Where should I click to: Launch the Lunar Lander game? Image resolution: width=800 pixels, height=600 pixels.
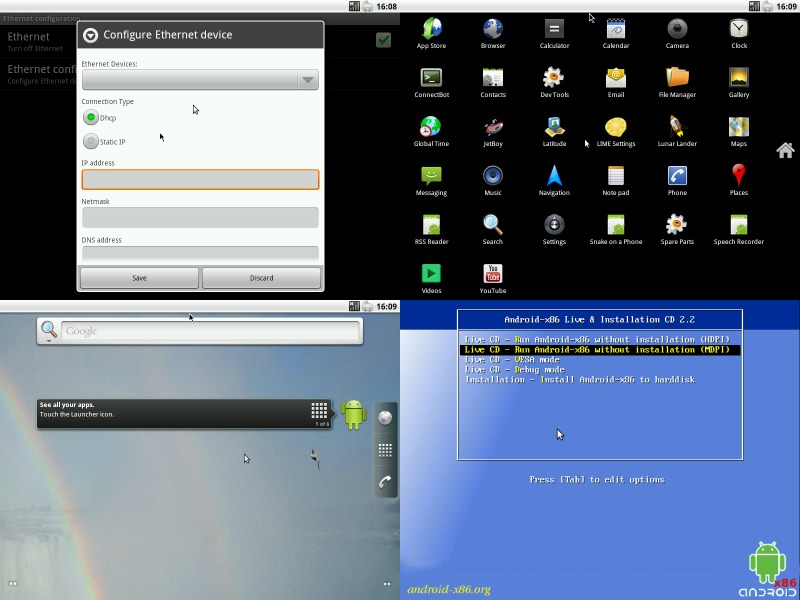(677, 131)
